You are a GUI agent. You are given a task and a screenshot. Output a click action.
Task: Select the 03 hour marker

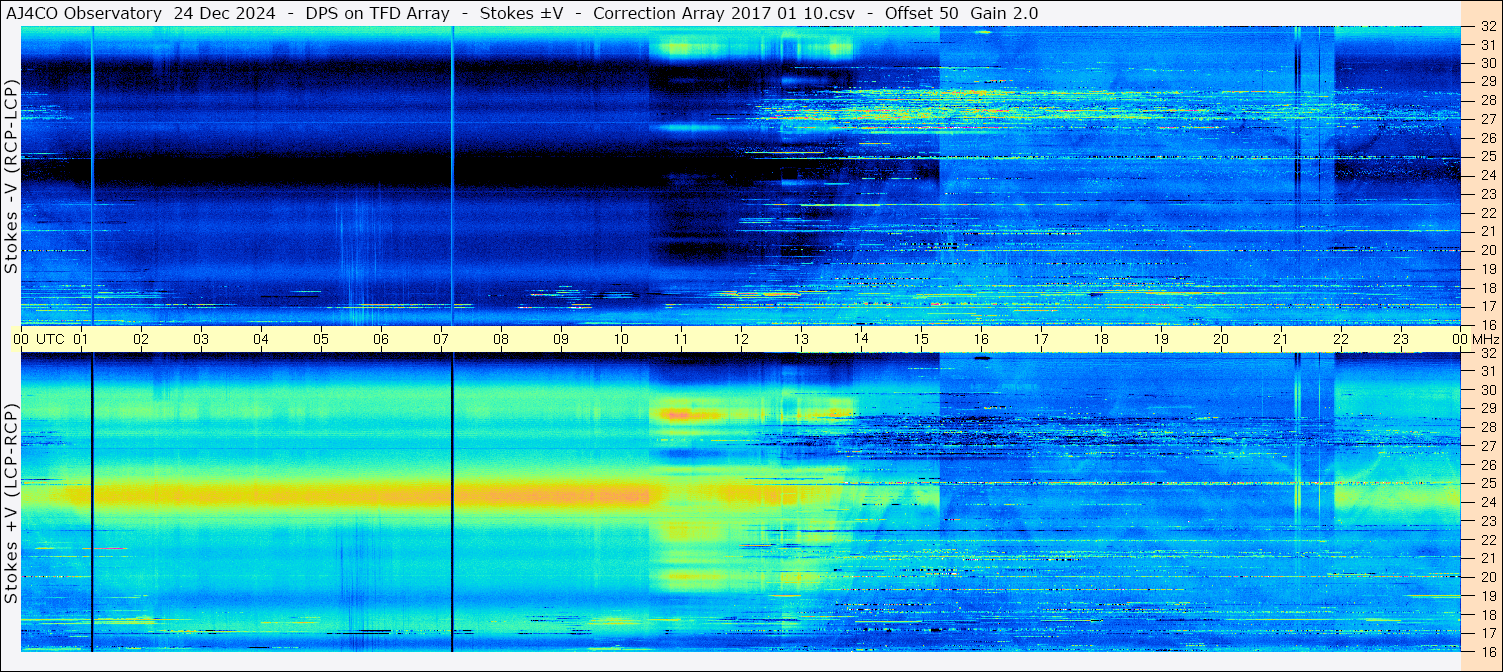coord(201,339)
